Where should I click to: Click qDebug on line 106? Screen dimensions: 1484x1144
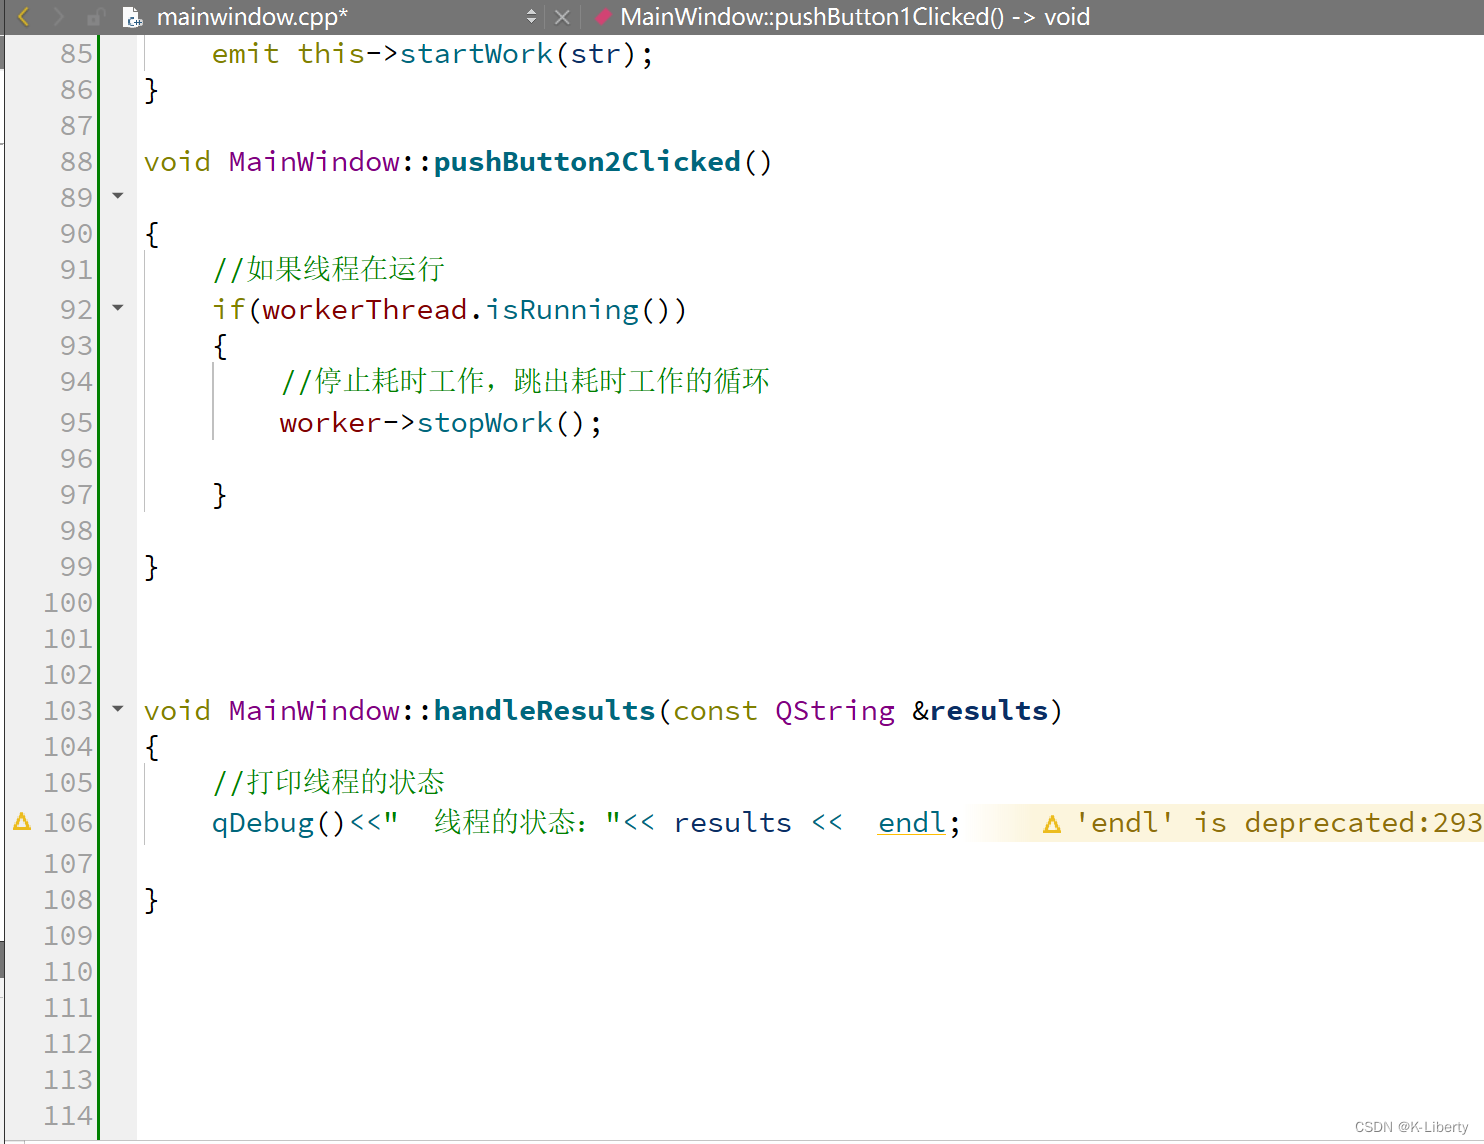click(263, 823)
